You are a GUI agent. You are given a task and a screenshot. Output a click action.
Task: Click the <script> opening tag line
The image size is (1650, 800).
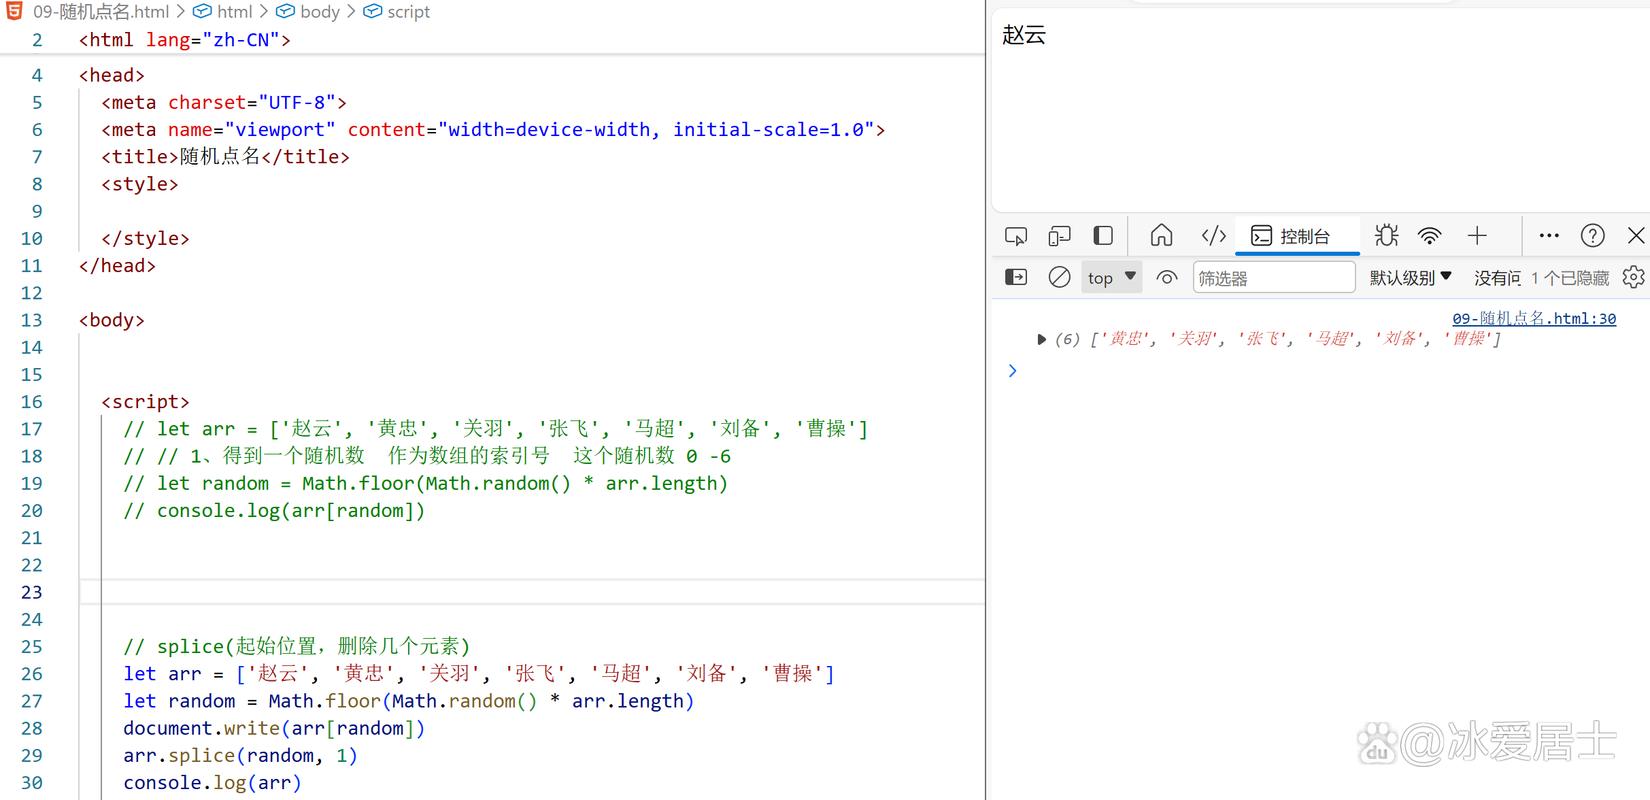[x=145, y=402]
